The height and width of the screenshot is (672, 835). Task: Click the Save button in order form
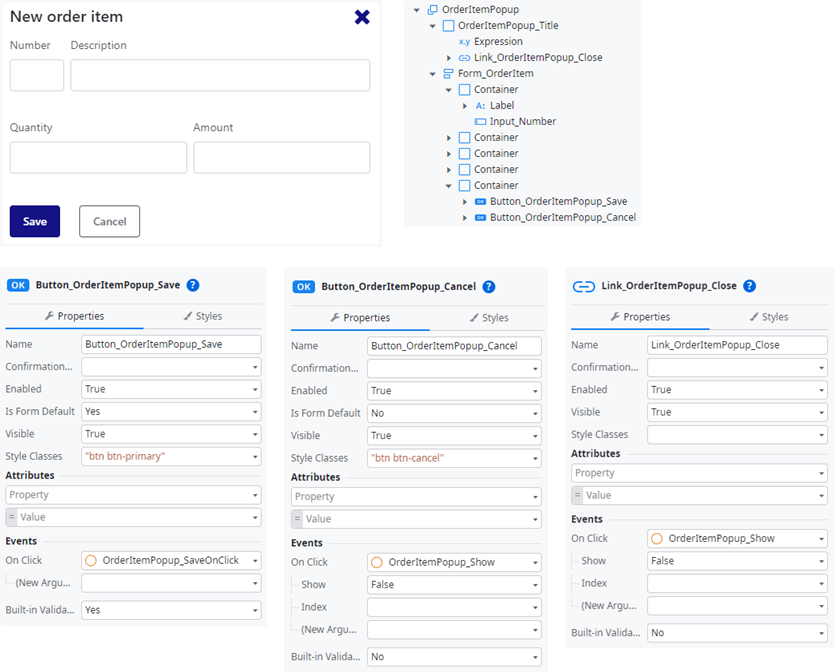[x=35, y=222]
